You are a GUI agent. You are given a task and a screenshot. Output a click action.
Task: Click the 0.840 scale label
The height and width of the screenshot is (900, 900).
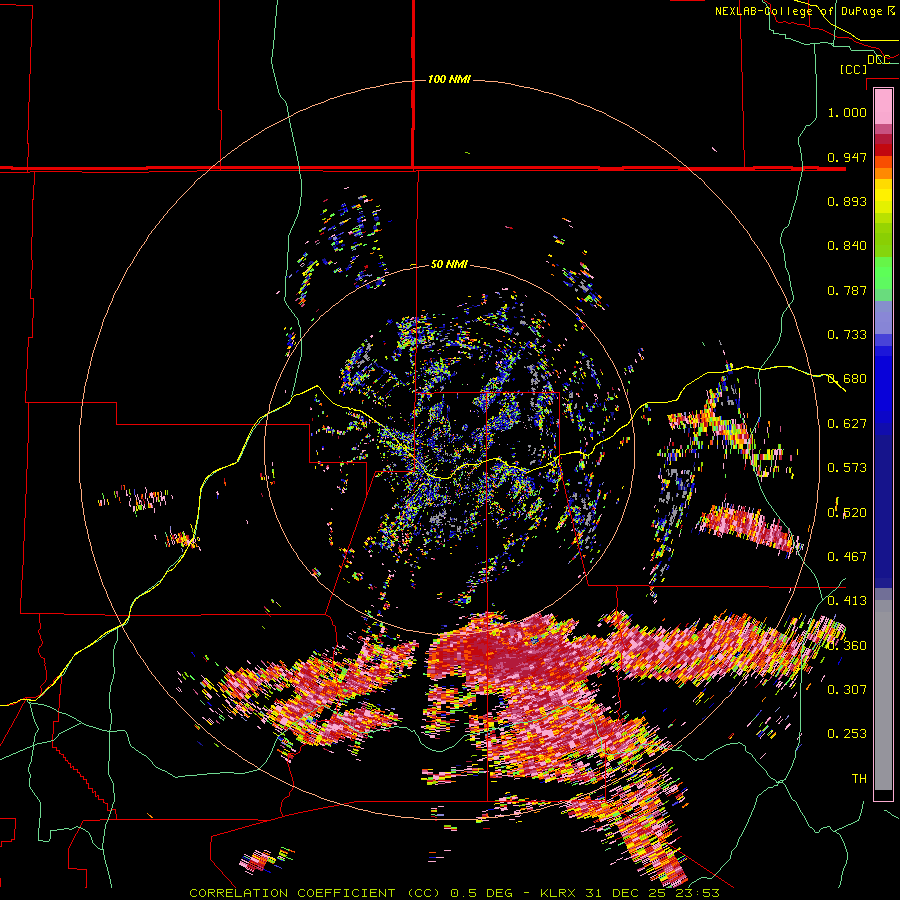pos(847,246)
